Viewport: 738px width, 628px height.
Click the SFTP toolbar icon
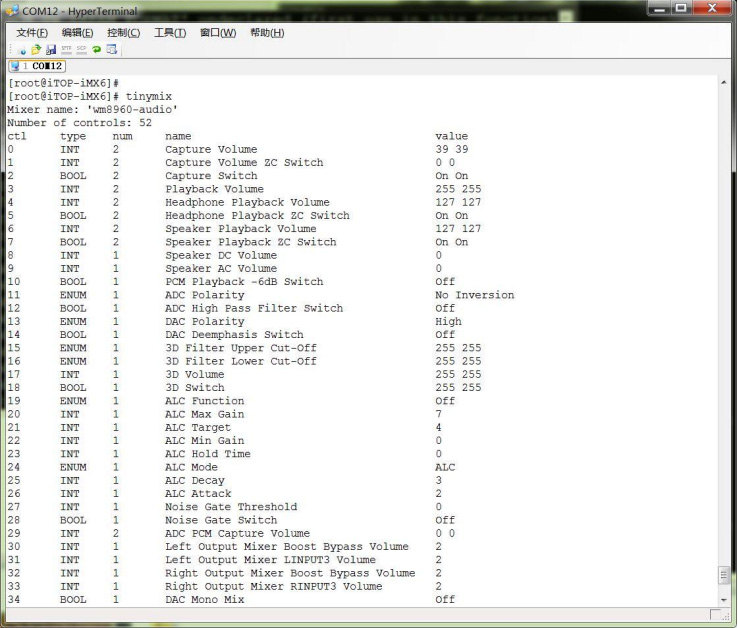point(66,49)
